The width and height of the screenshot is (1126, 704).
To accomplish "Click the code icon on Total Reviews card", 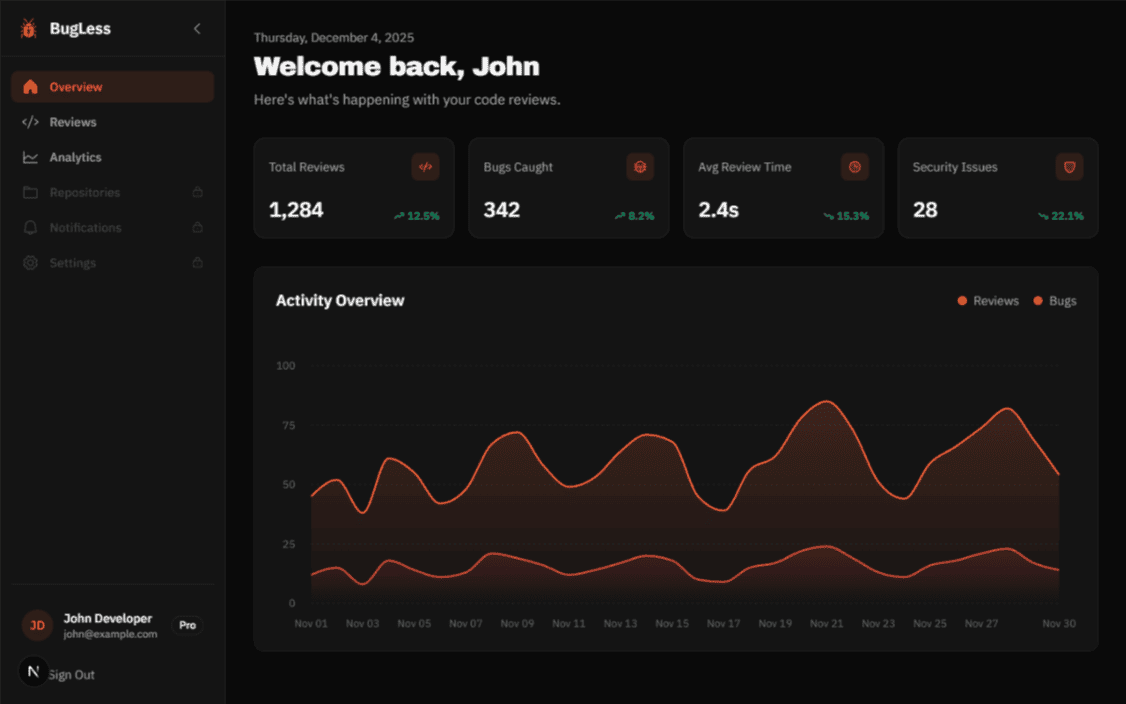I will 425,167.
